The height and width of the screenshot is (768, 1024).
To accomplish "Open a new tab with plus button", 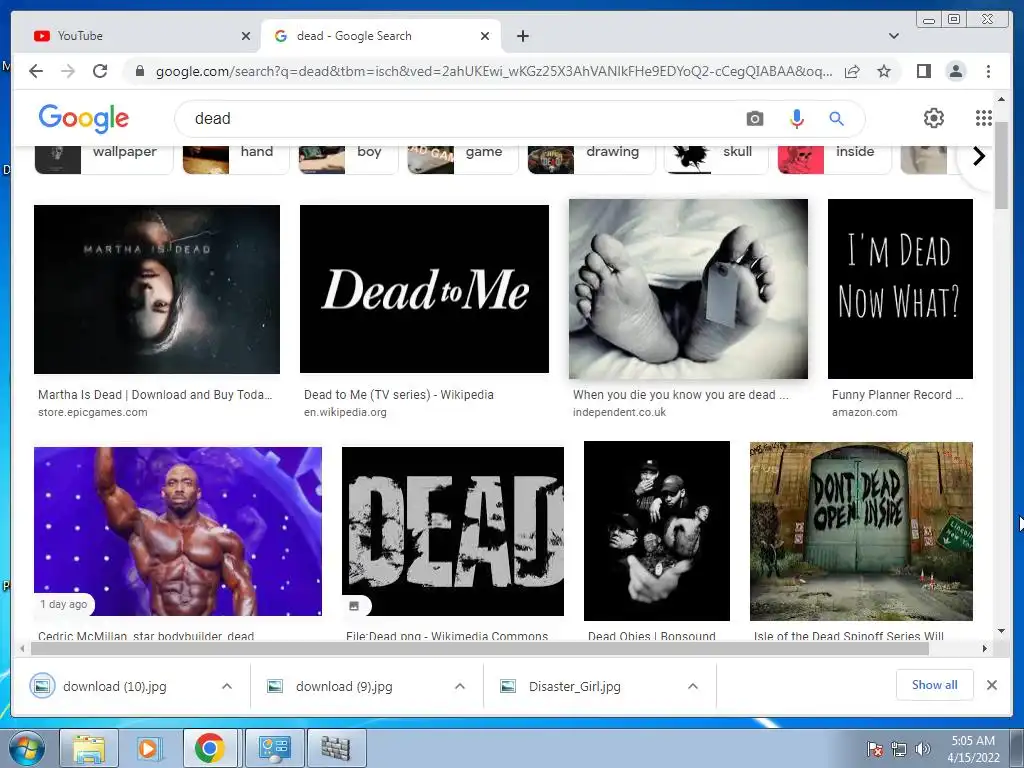I will (x=522, y=36).
